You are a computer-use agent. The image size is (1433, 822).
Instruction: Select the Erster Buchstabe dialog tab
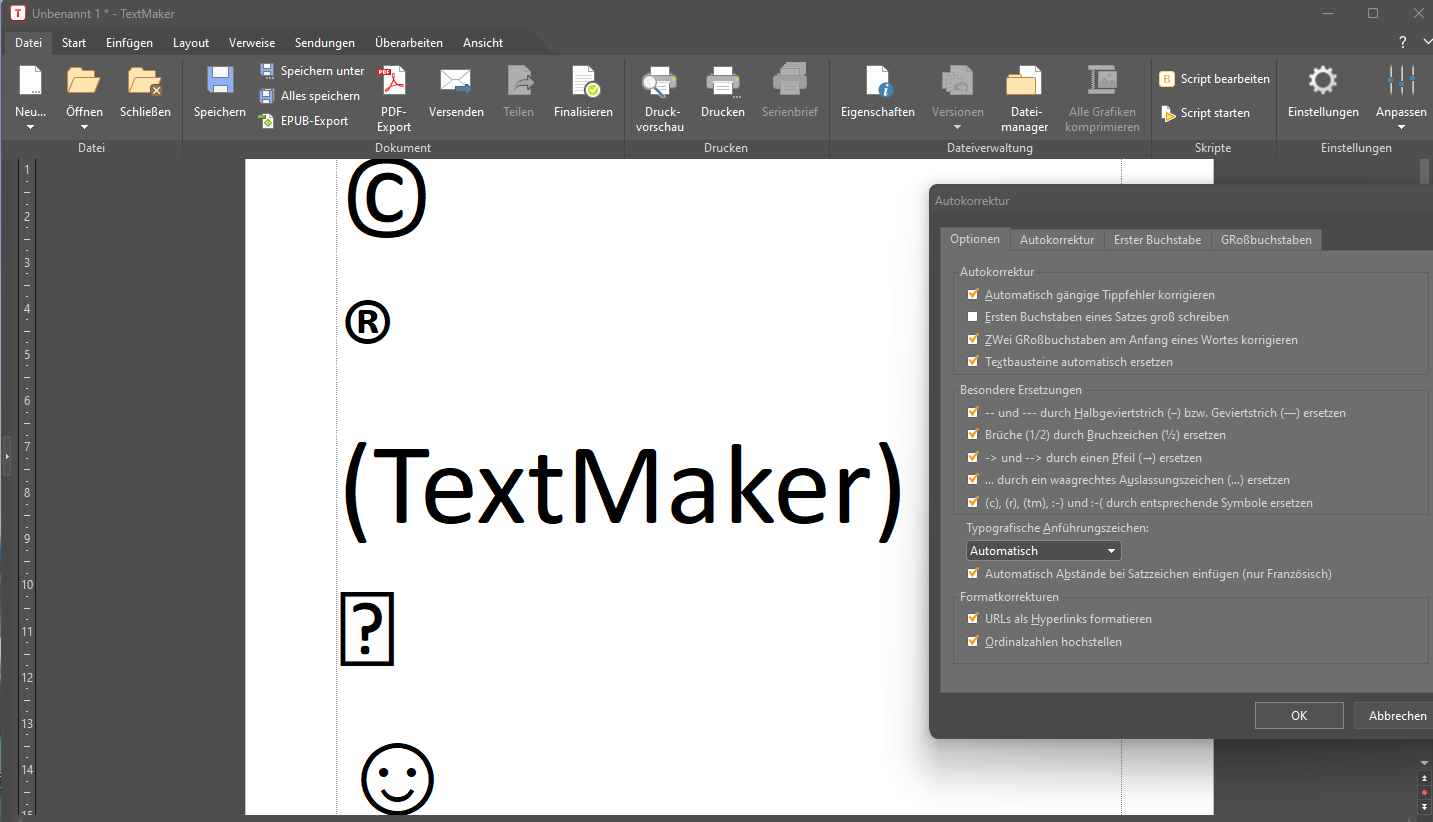click(1158, 240)
